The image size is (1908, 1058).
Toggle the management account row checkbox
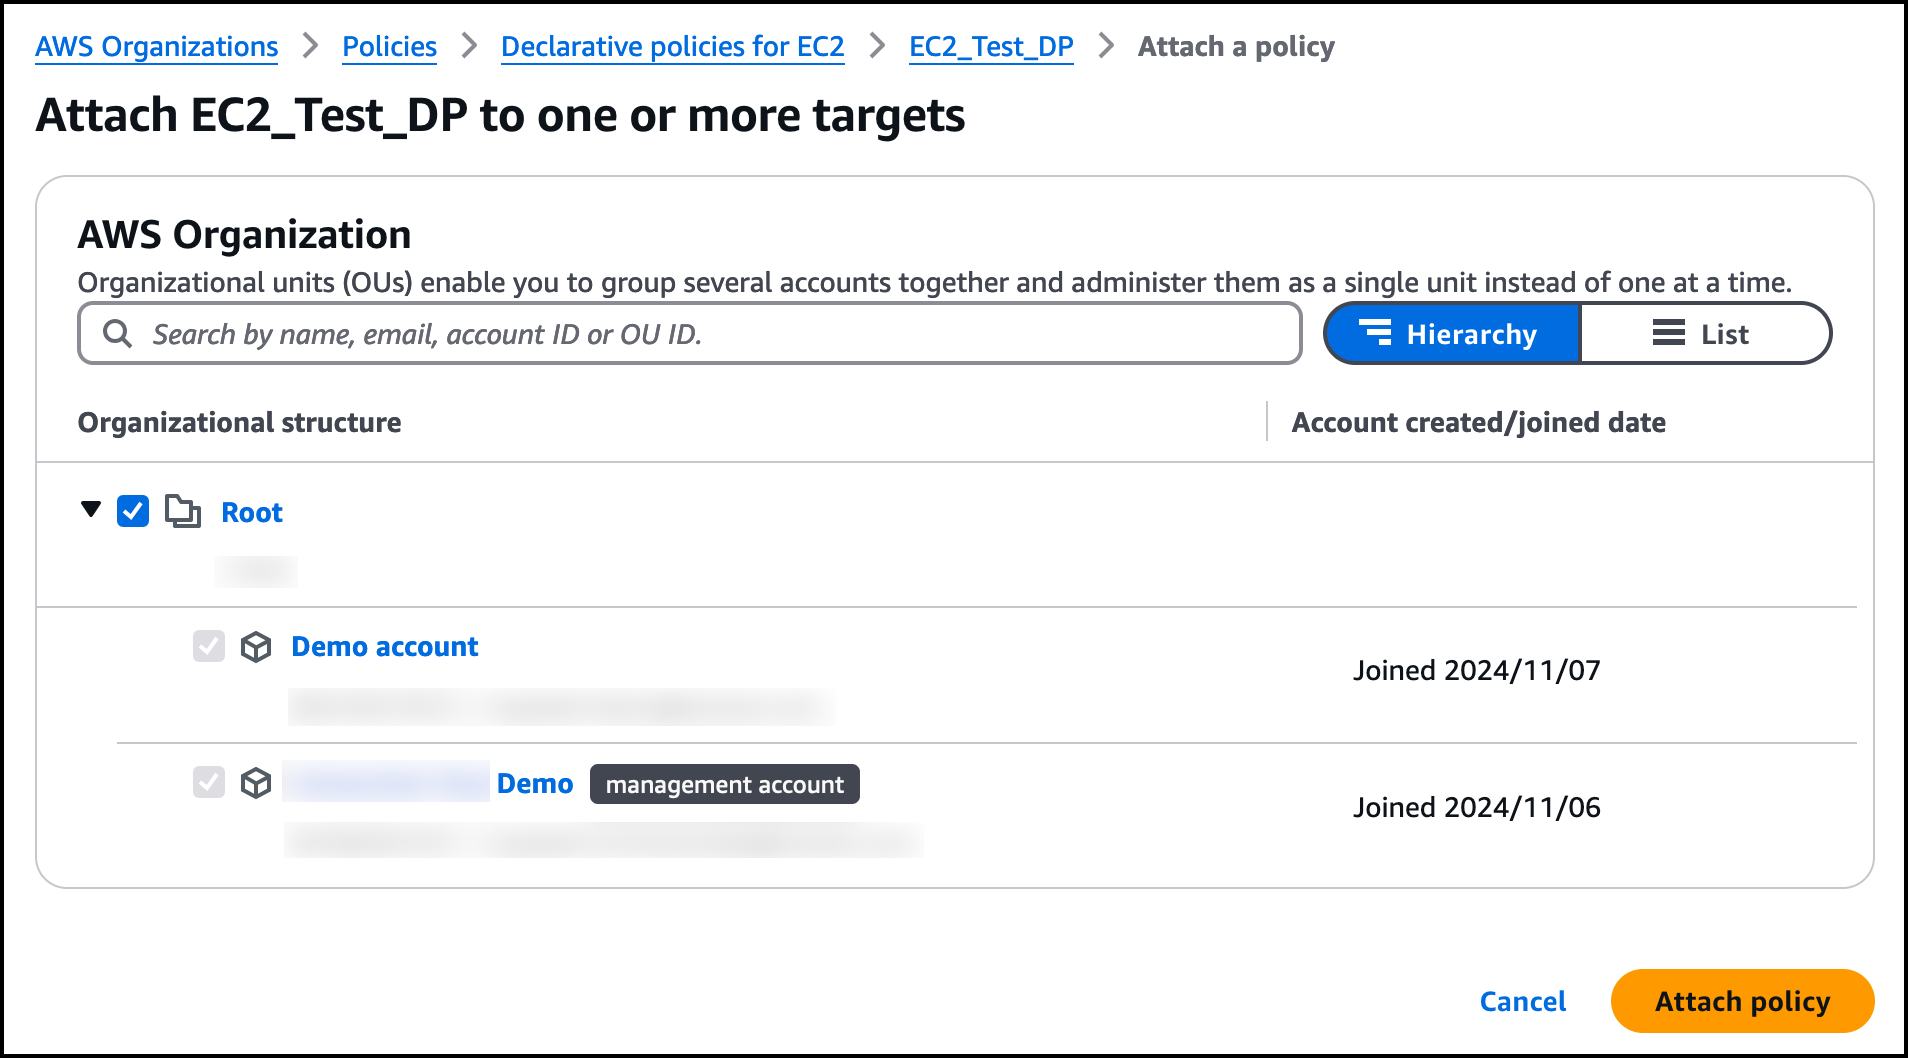[x=209, y=782]
